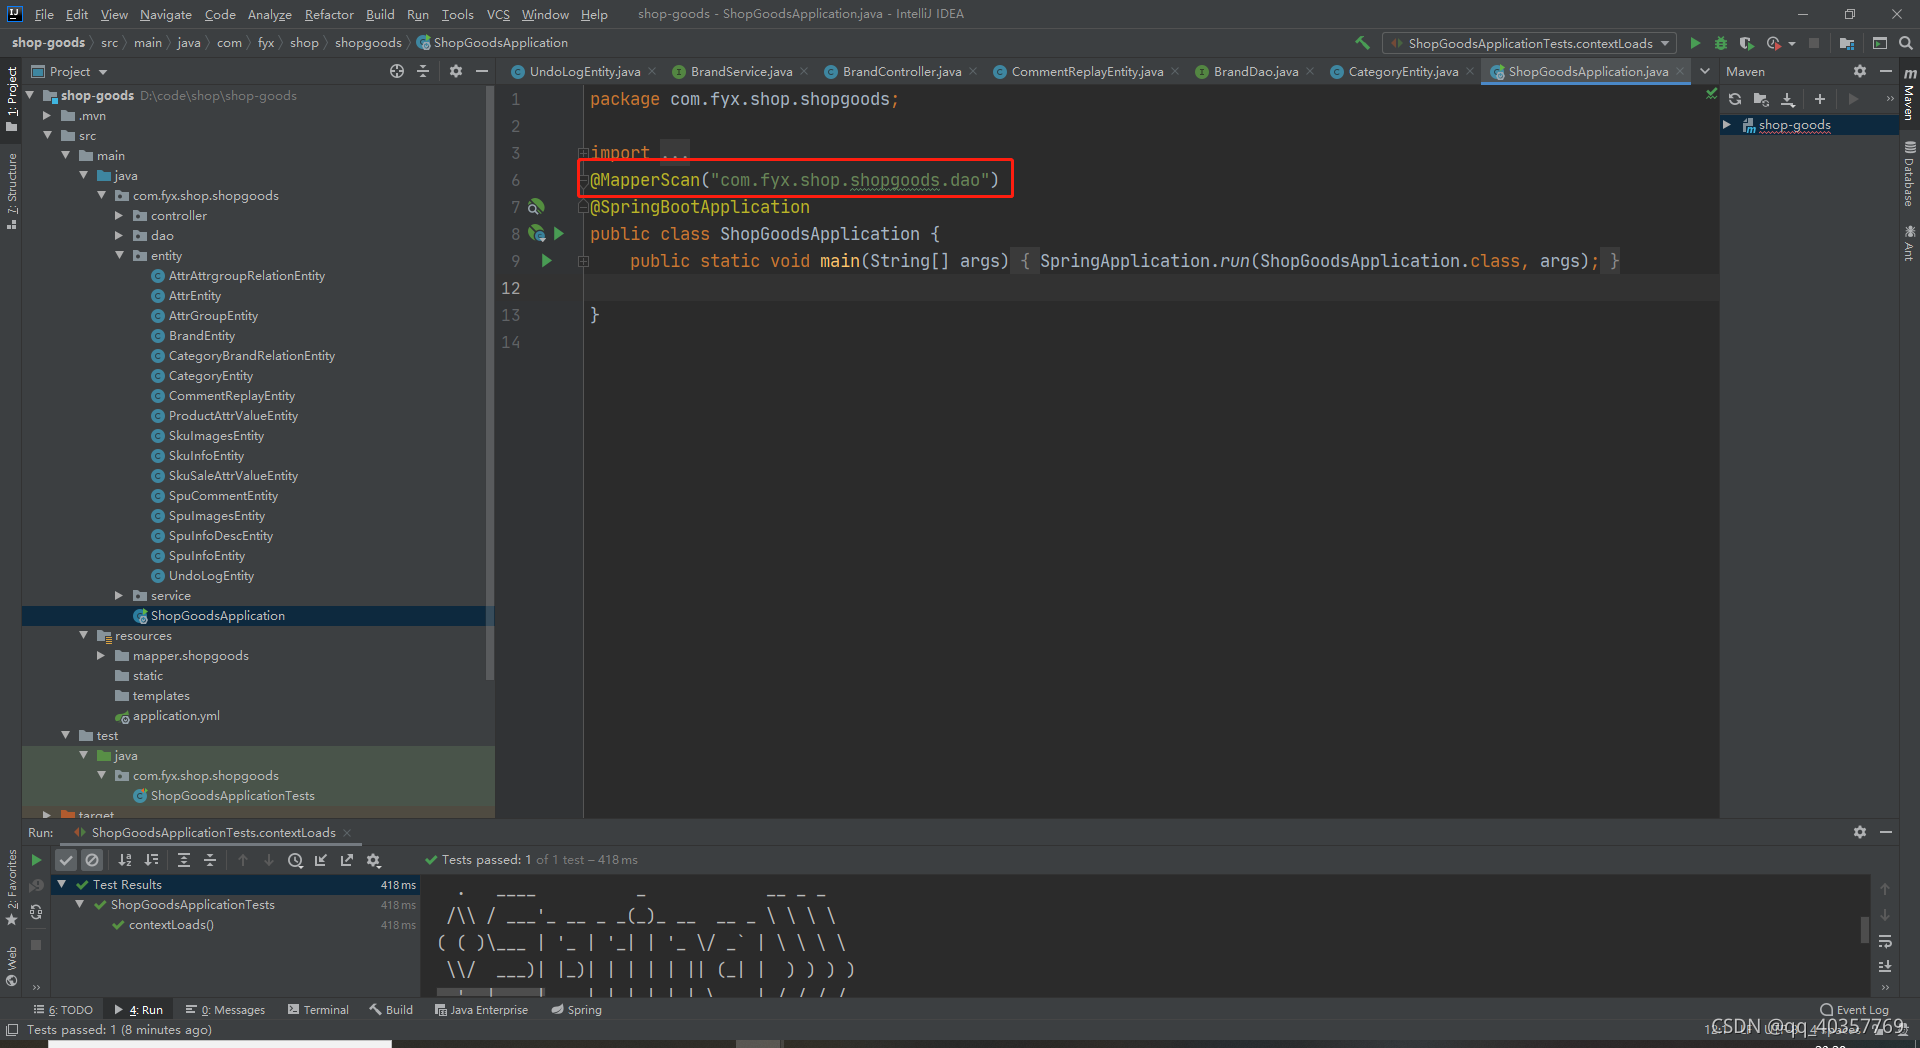Start debugging with the bug icon
Screen dimensions: 1920x1048
1721,43
